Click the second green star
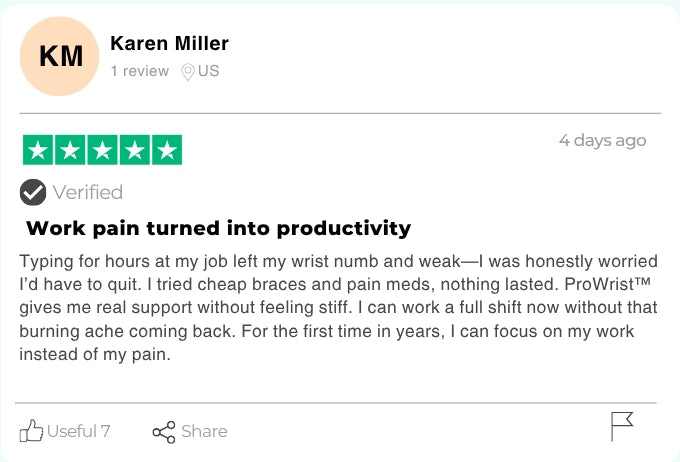Viewport: 680px width, 462px height. pos(70,150)
